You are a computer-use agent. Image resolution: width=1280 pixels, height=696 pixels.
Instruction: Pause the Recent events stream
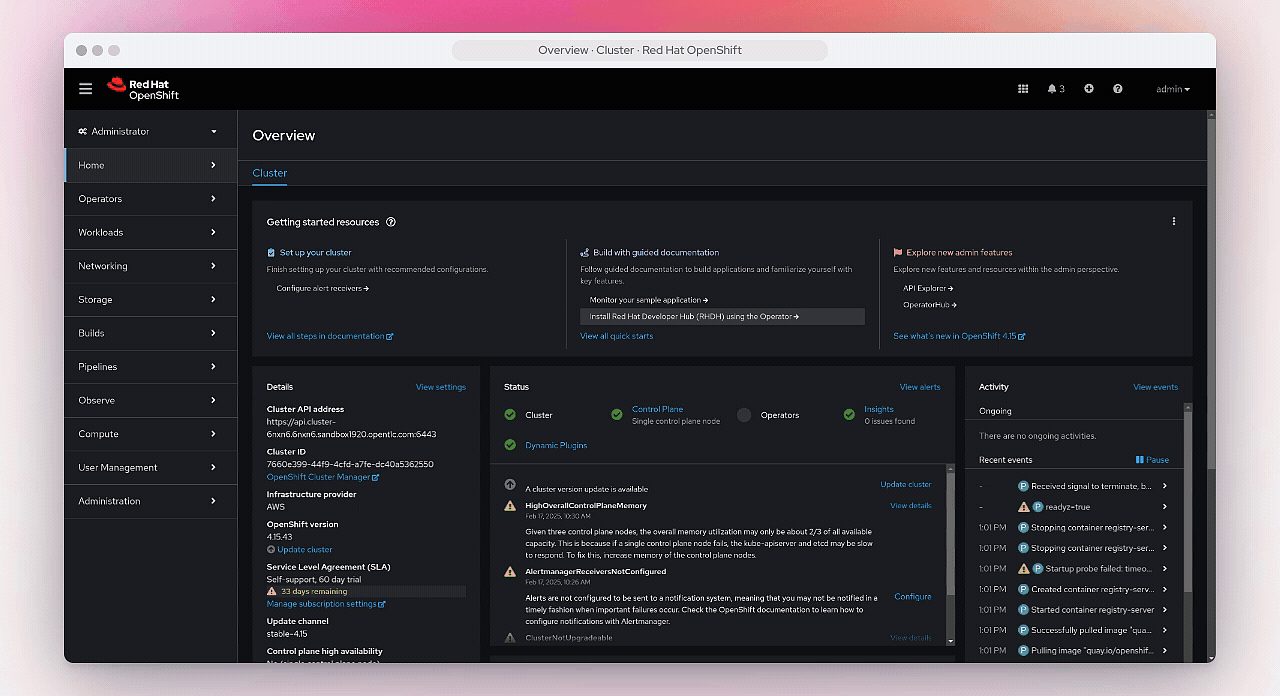[x=1152, y=460]
